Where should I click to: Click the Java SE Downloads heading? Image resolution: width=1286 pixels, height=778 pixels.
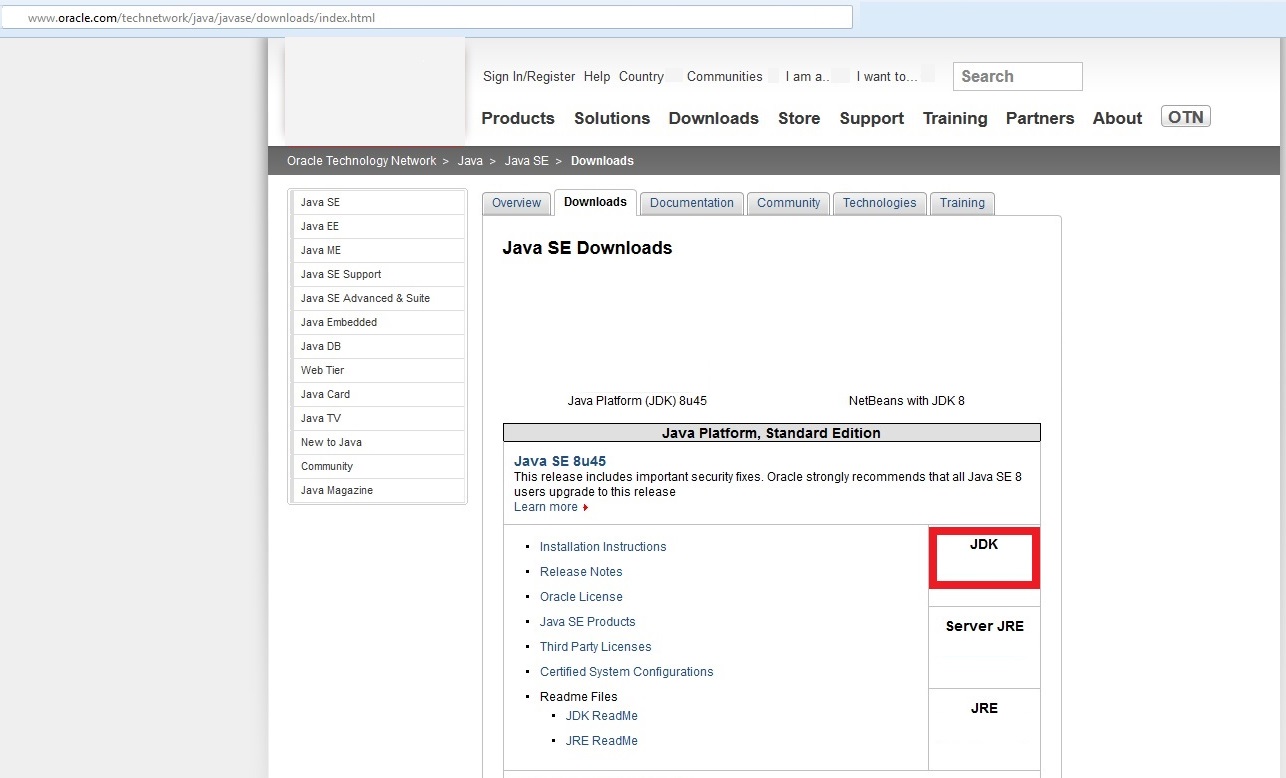[x=587, y=248]
